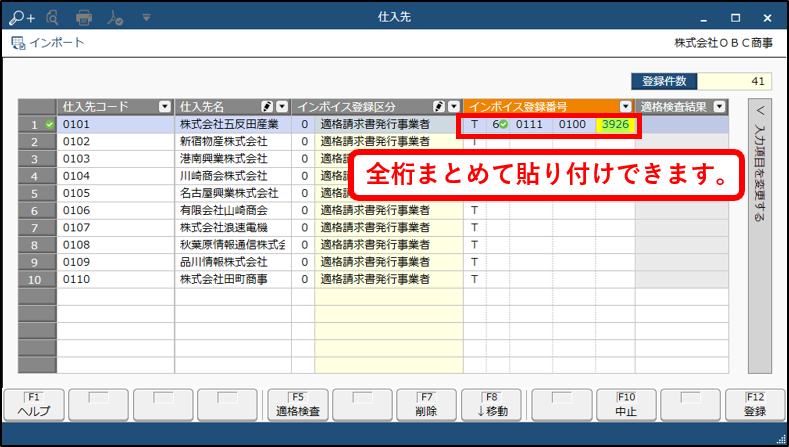
Task: Click supplier name 秋葉原情報通信株式会社
Action: [232, 245]
